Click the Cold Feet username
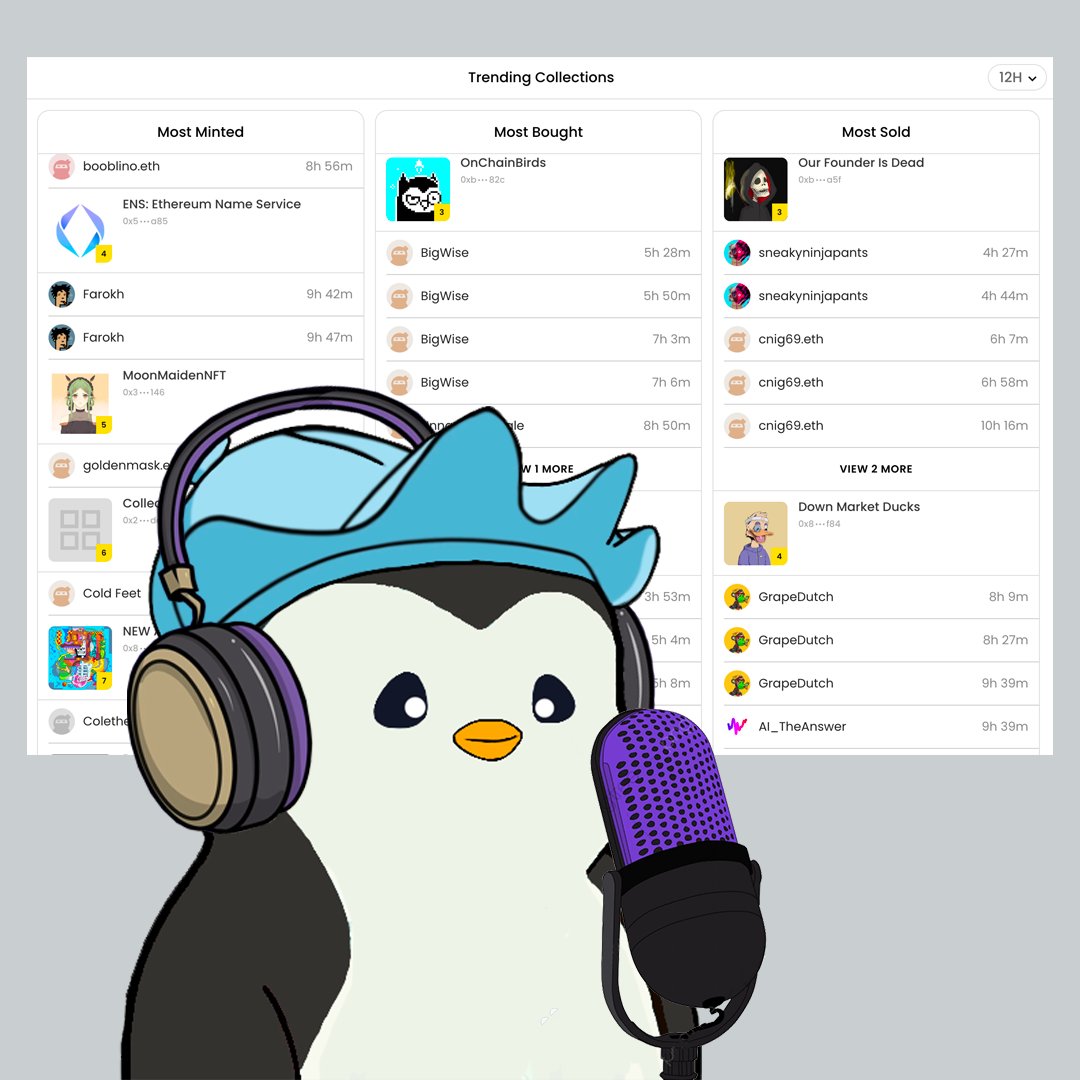The width and height of the screenshot is (1080, 1080). [112, 593]
